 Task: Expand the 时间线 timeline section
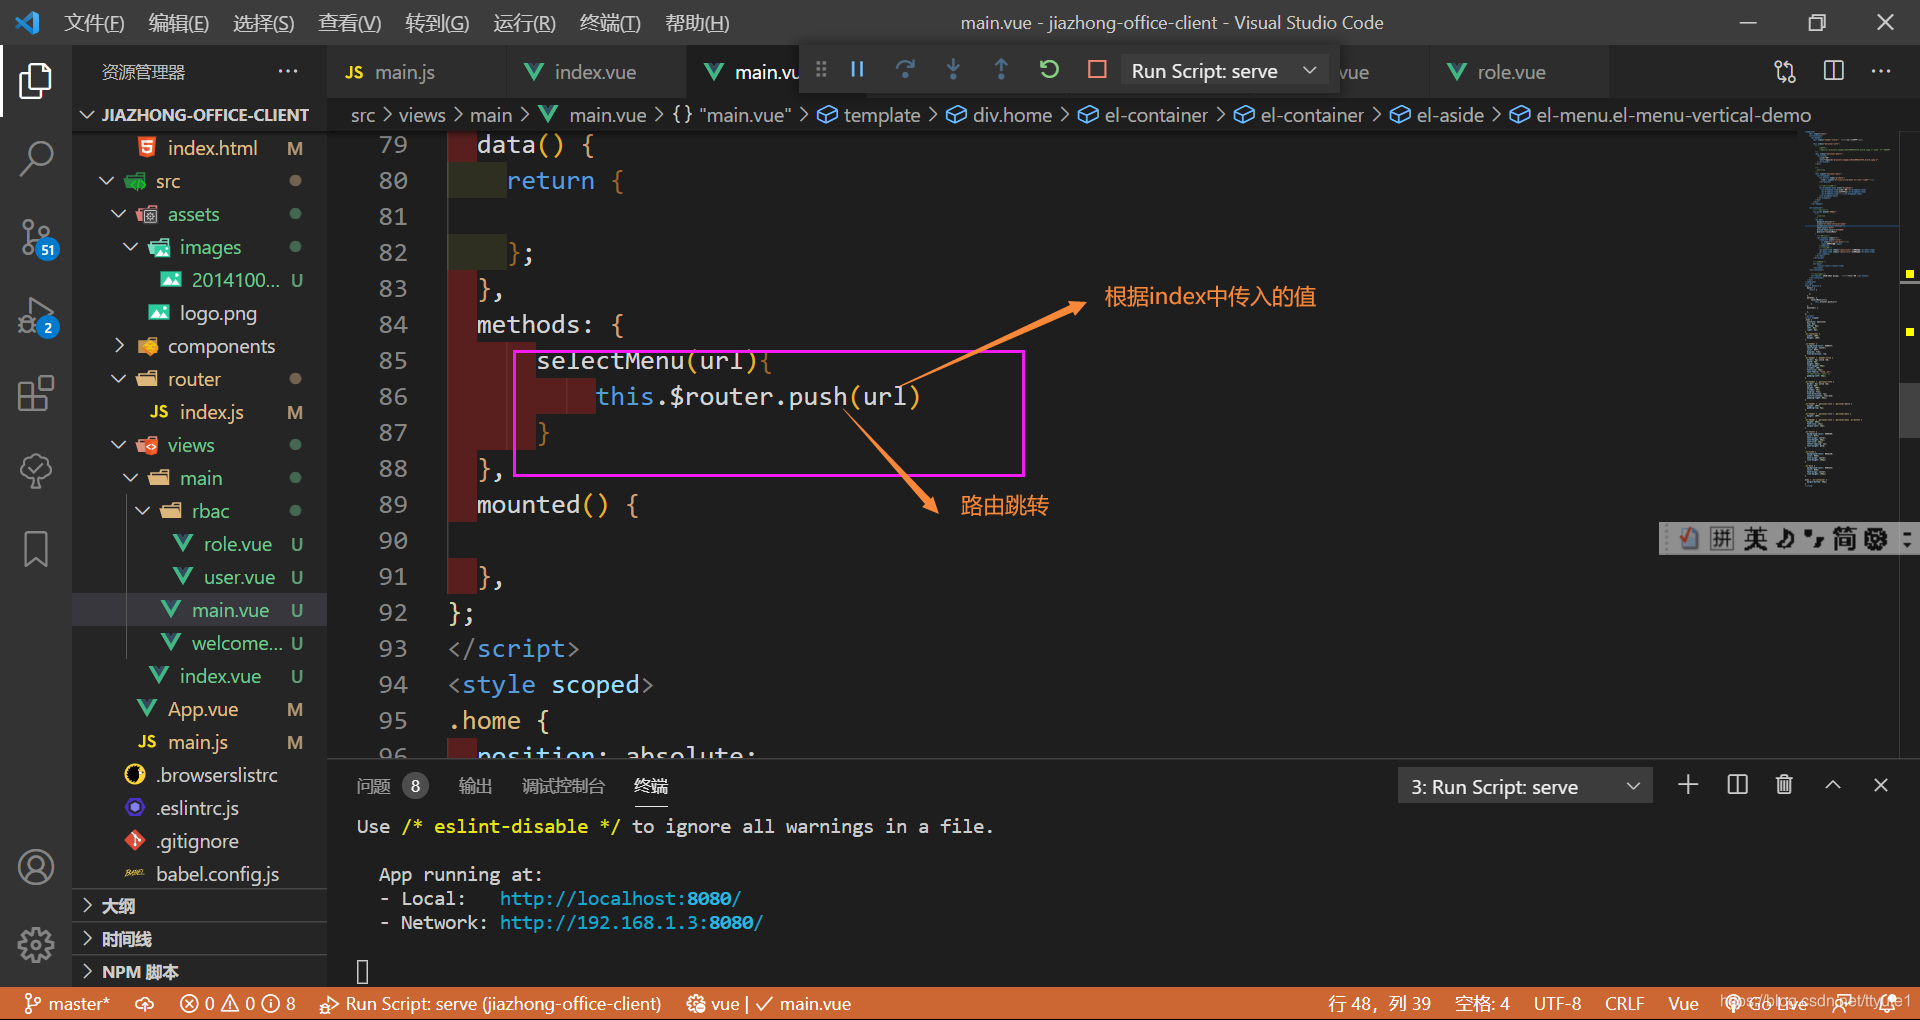click(x=200, y=939)
